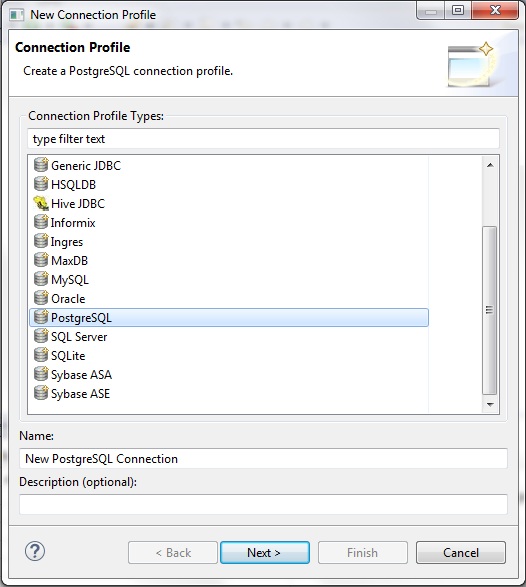Select the Hive JDBC bee icon
This screenshot has width=526, height=587.
pyautogui.click(x=41, y=203)
